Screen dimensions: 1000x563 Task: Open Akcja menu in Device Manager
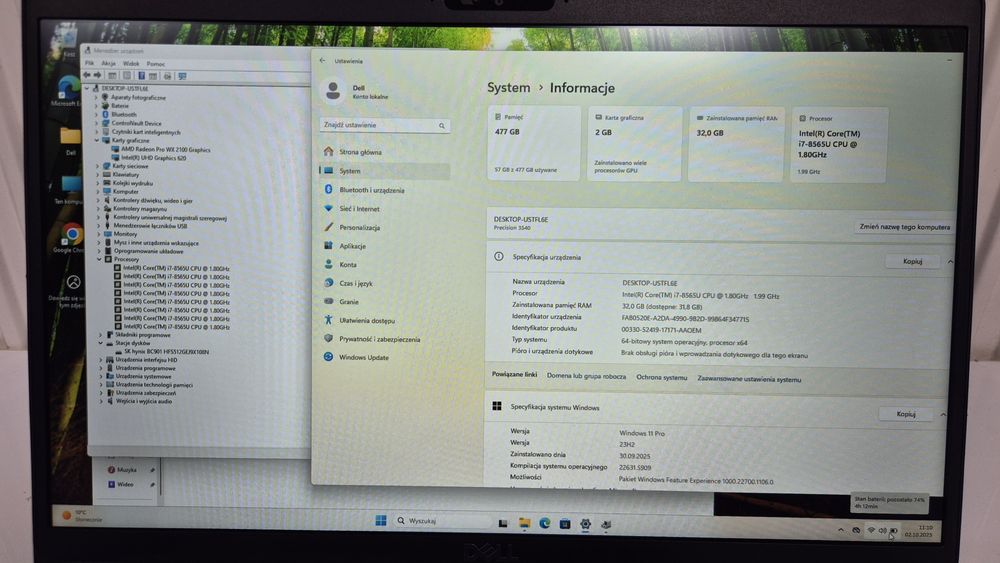108,63
